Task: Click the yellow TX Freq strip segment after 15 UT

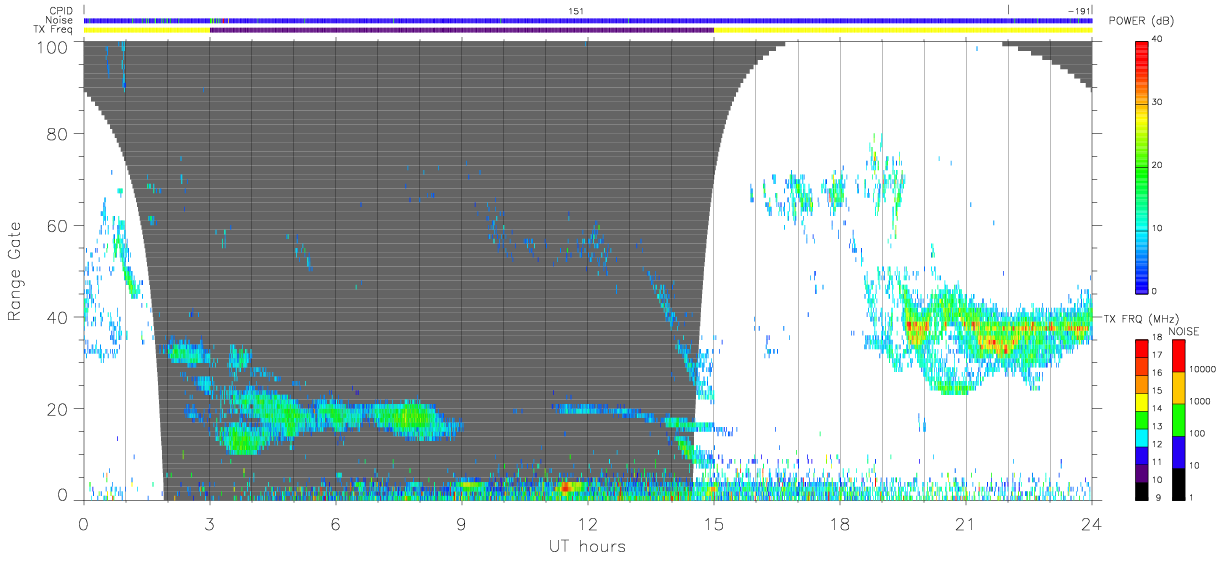Action: tap(903, 30)
